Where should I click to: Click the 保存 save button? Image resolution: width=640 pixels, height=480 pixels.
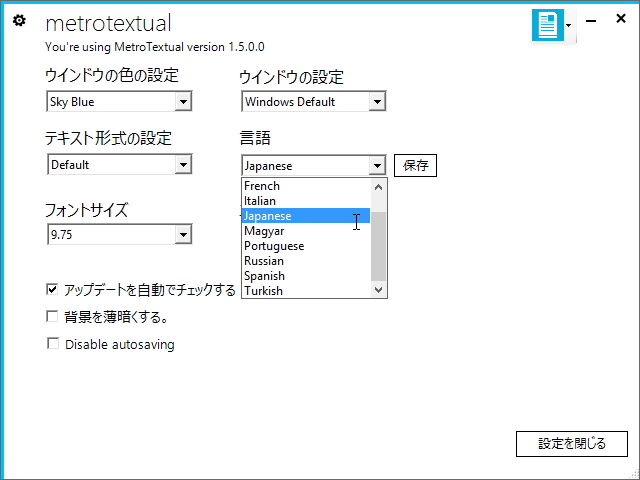click(415, 165)
